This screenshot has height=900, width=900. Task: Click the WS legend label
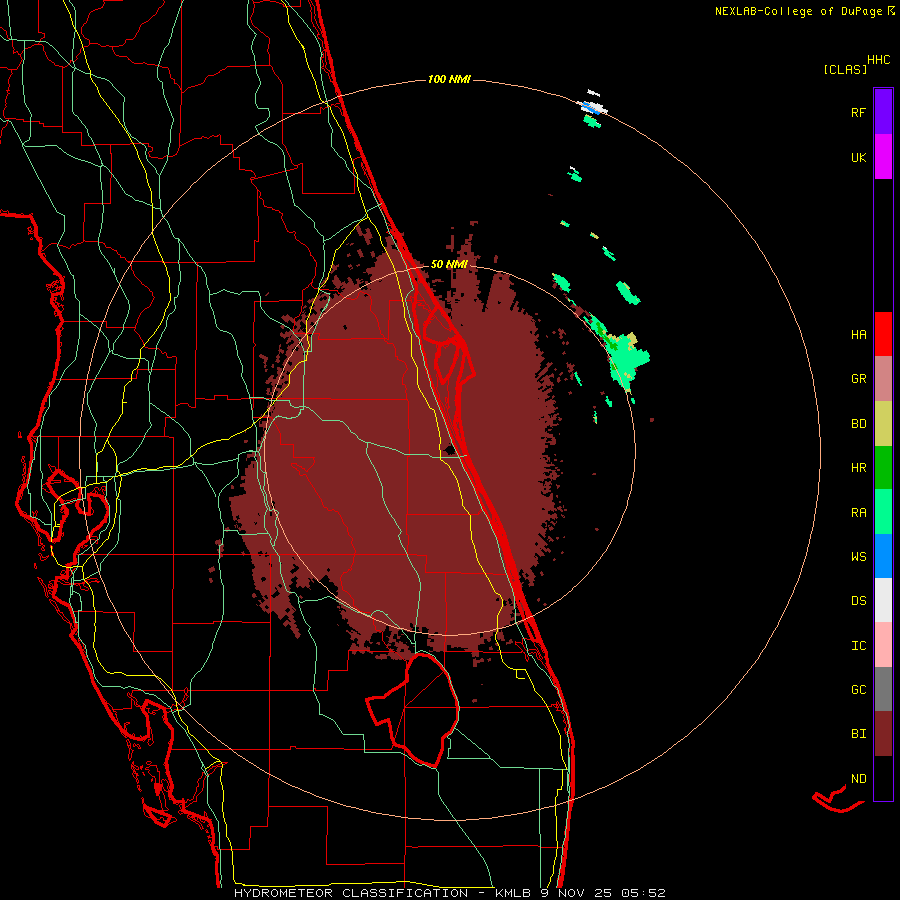click(x=858, y=557)
